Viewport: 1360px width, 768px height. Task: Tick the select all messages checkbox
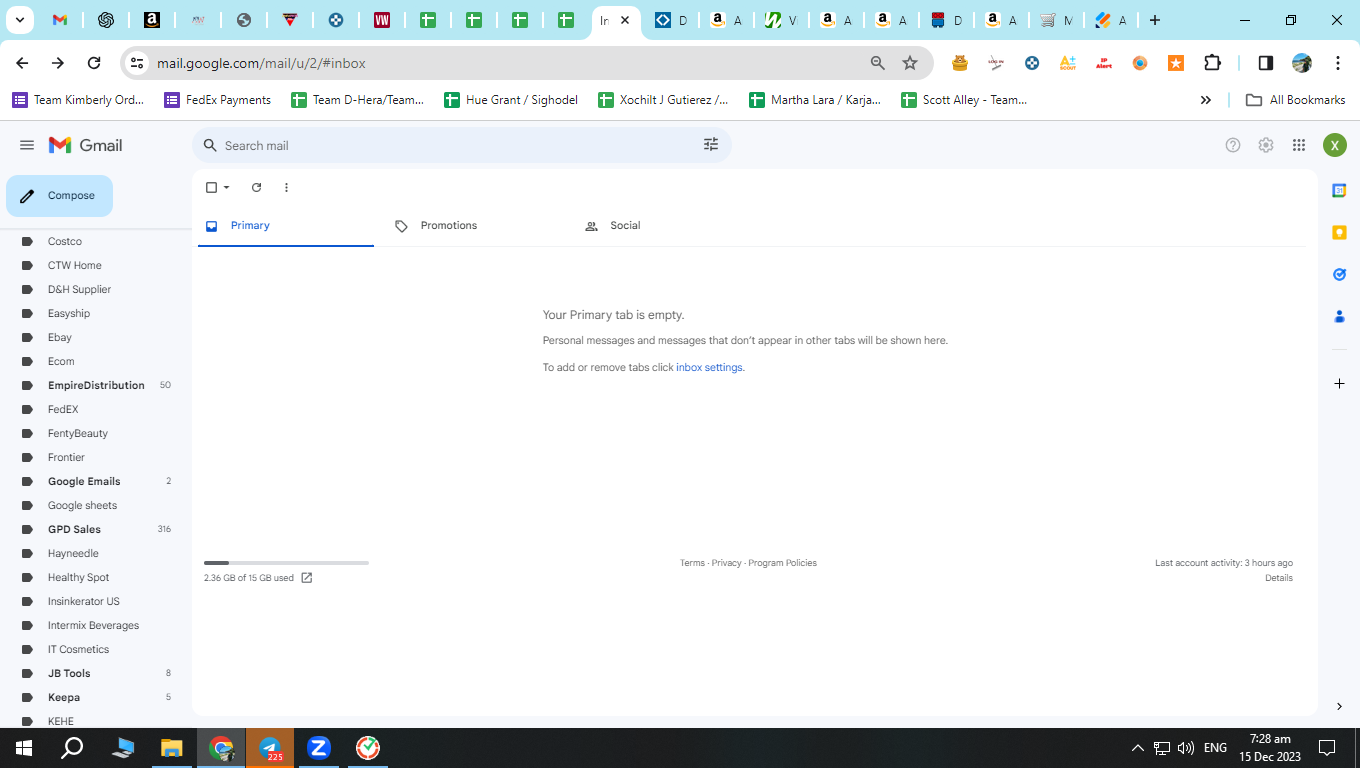point(211,187)
